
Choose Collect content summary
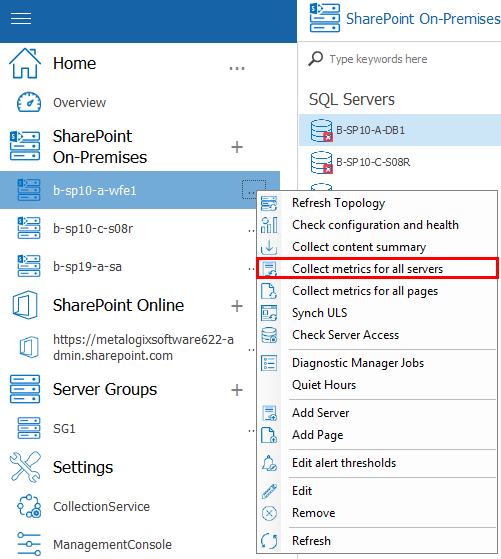pyautogui.click(x=377, y=247)
